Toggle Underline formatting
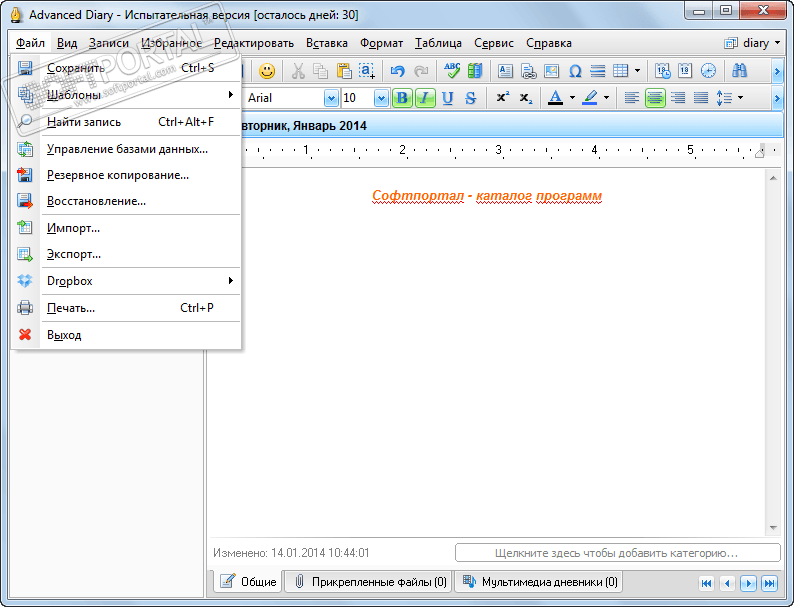The width and height of the screenshot is (794, 607). [x=447, y=98]
